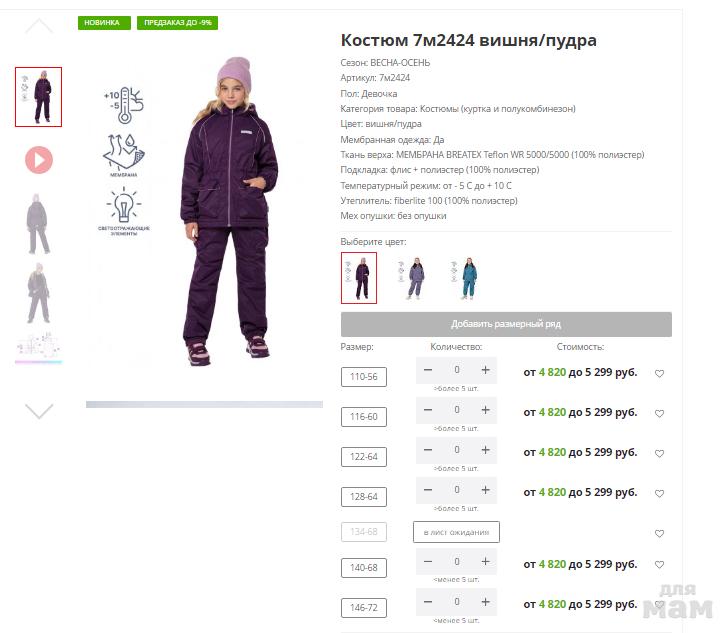Click the plus for size 128-64
728x633 pixels.
click(485, 489)
